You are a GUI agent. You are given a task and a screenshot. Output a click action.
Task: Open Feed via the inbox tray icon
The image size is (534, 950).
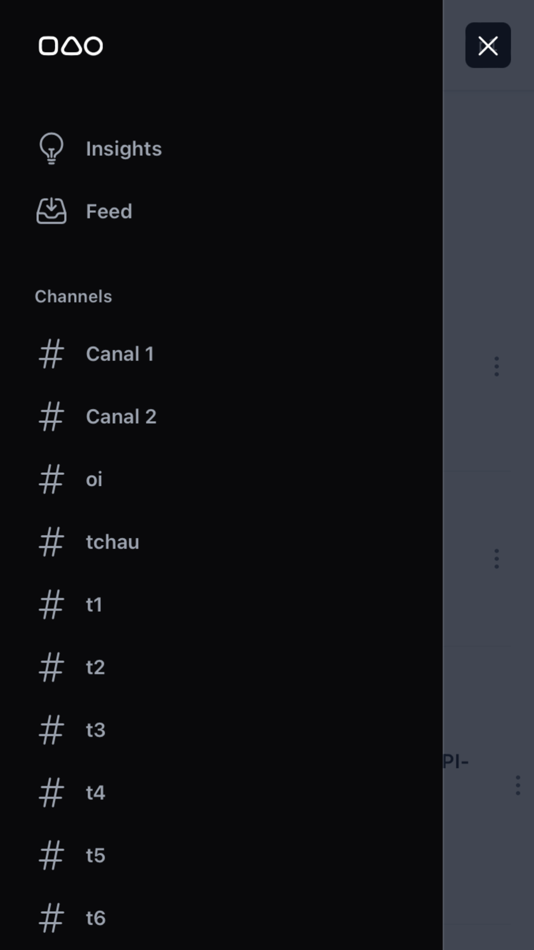coord(52,211)
